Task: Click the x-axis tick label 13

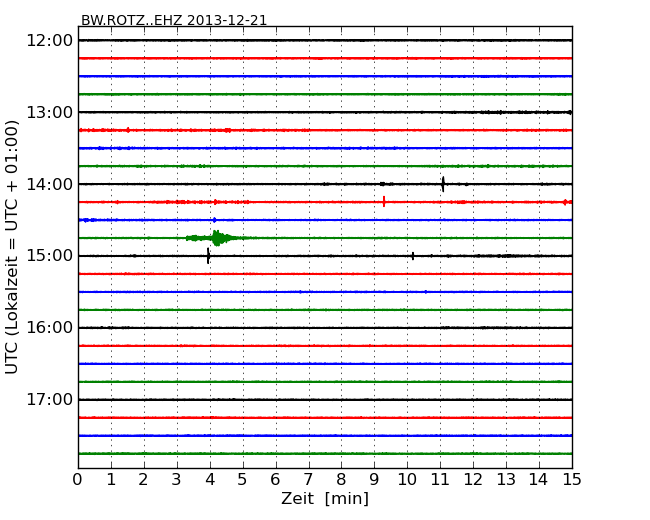Action: (x=506, y=480)
